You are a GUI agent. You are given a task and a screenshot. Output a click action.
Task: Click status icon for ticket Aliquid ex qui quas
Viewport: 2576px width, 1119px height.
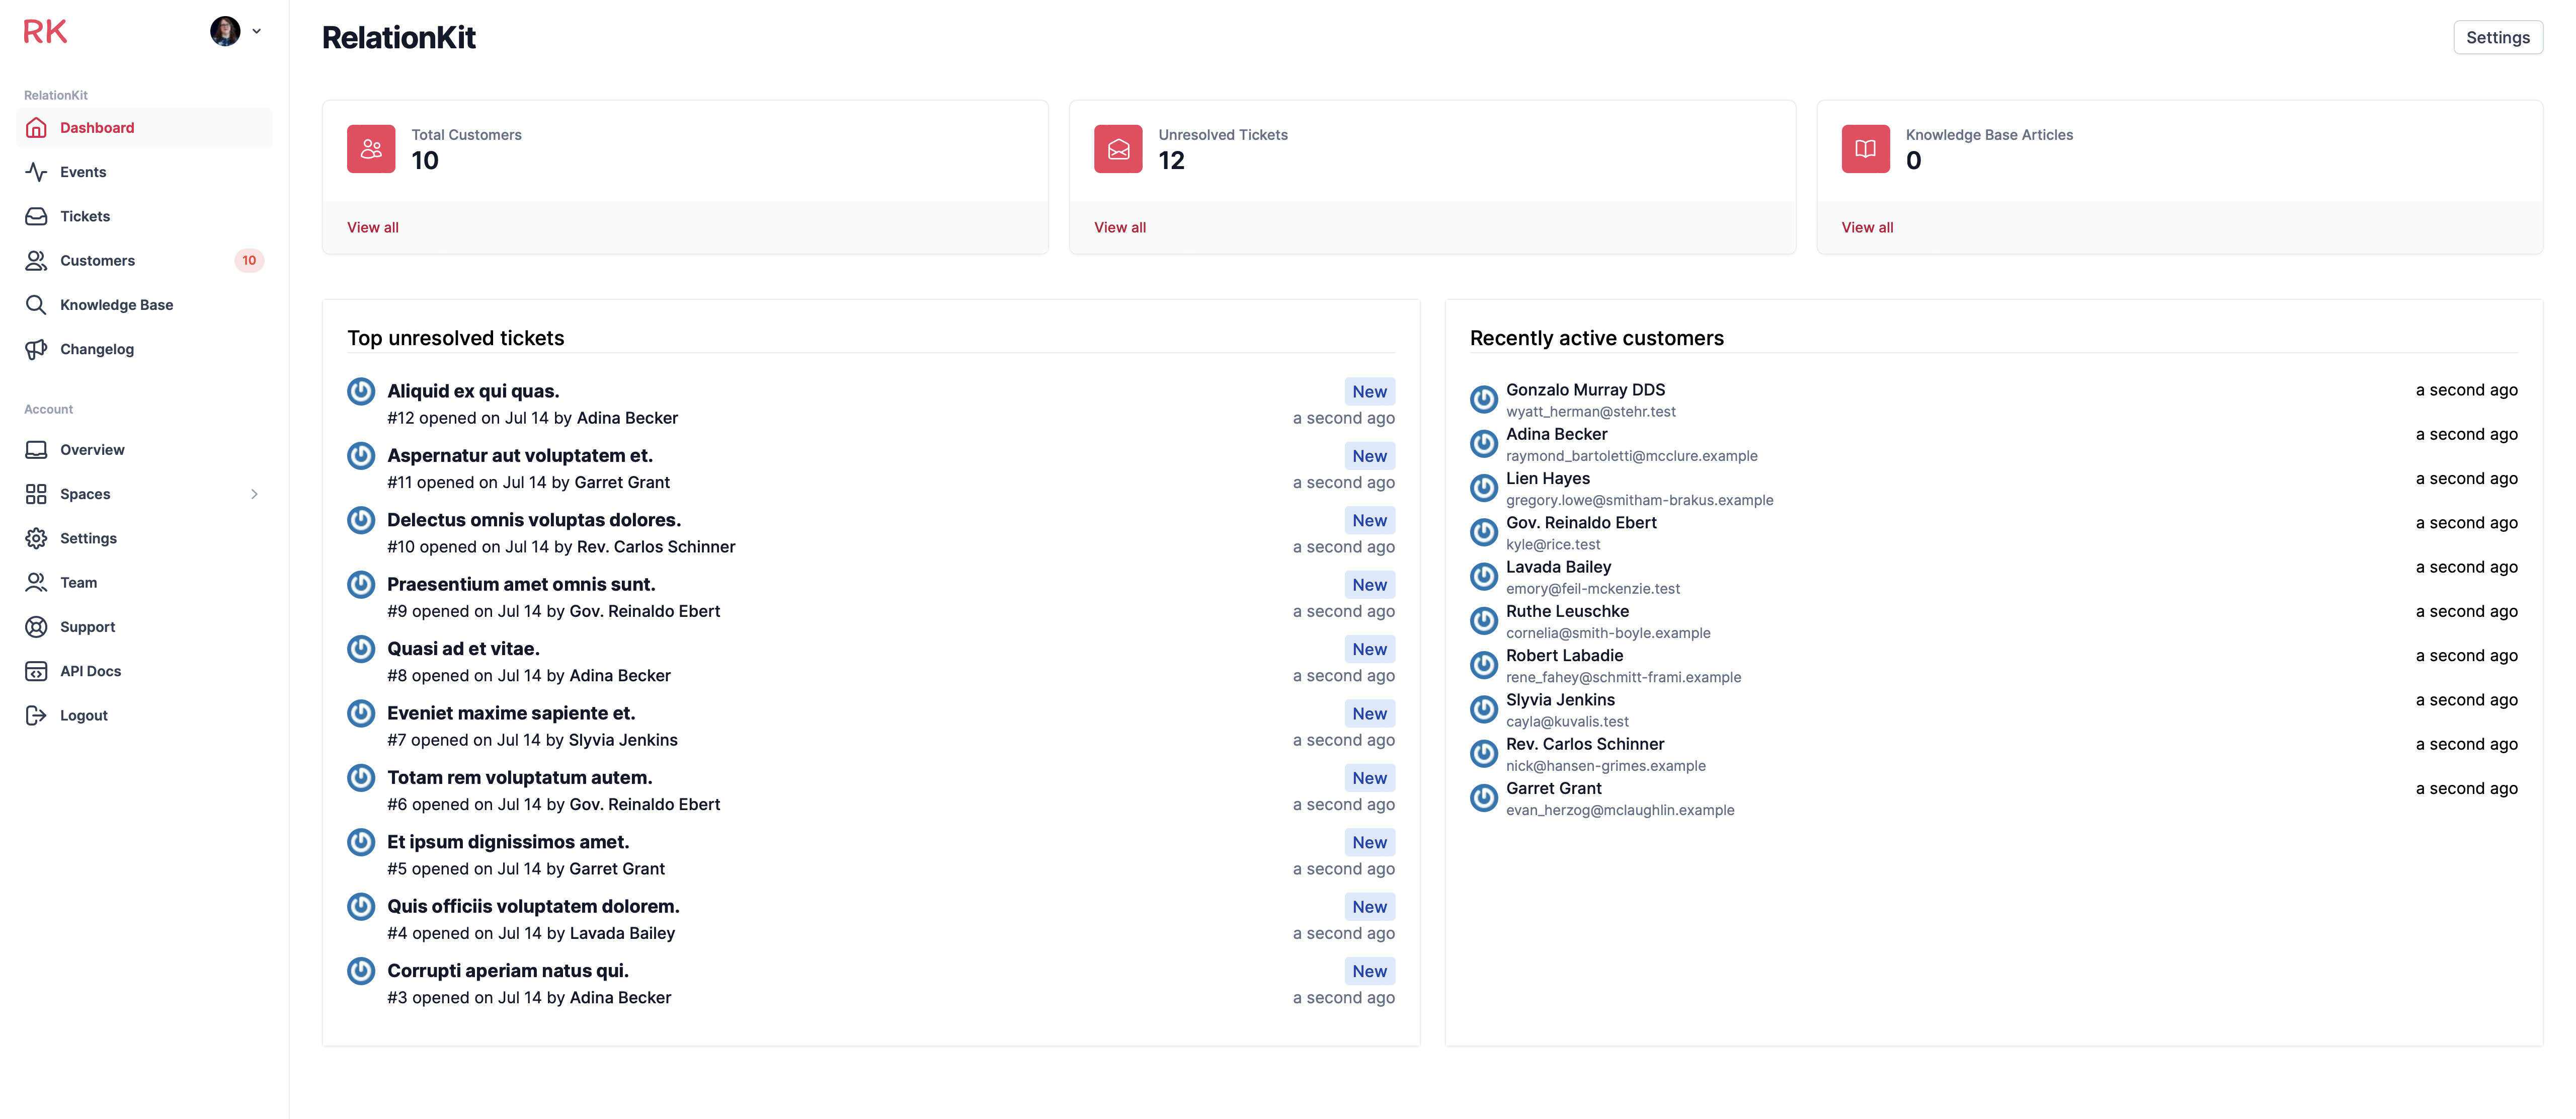pyautogui.click(x=361, y=391)
